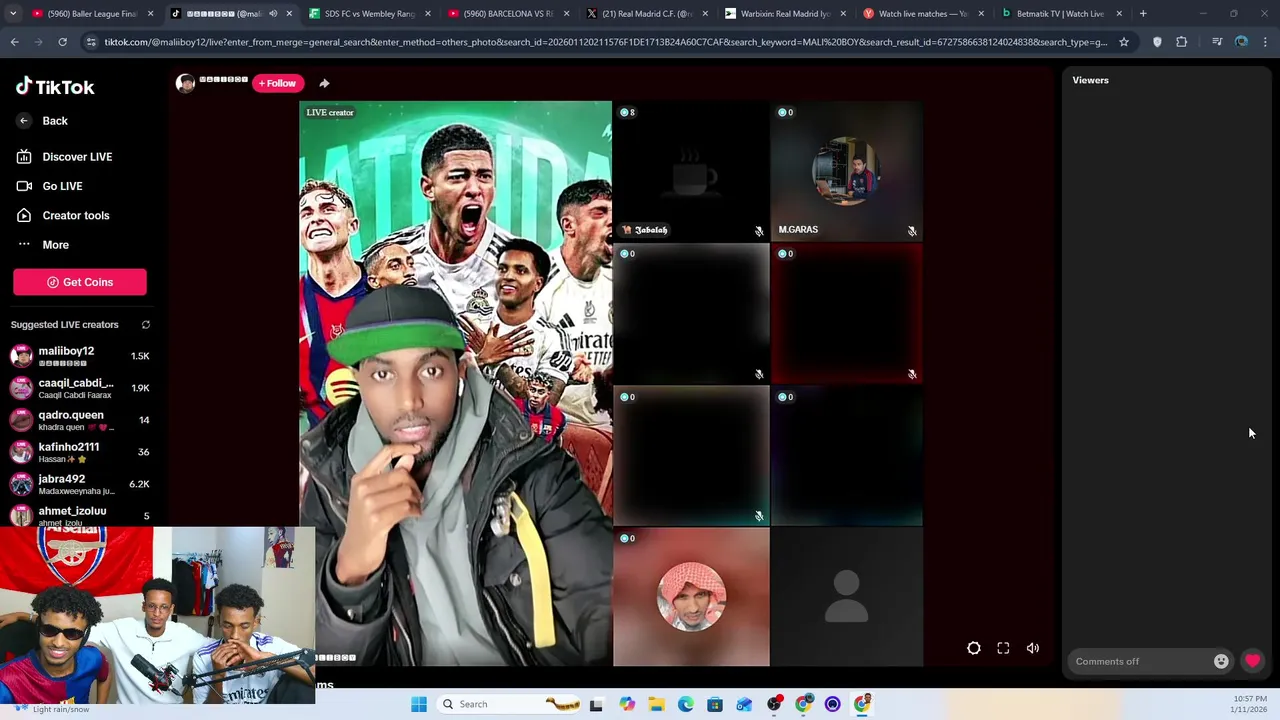
Task: Click the Viewers panel header
Action: point(1091,80)
